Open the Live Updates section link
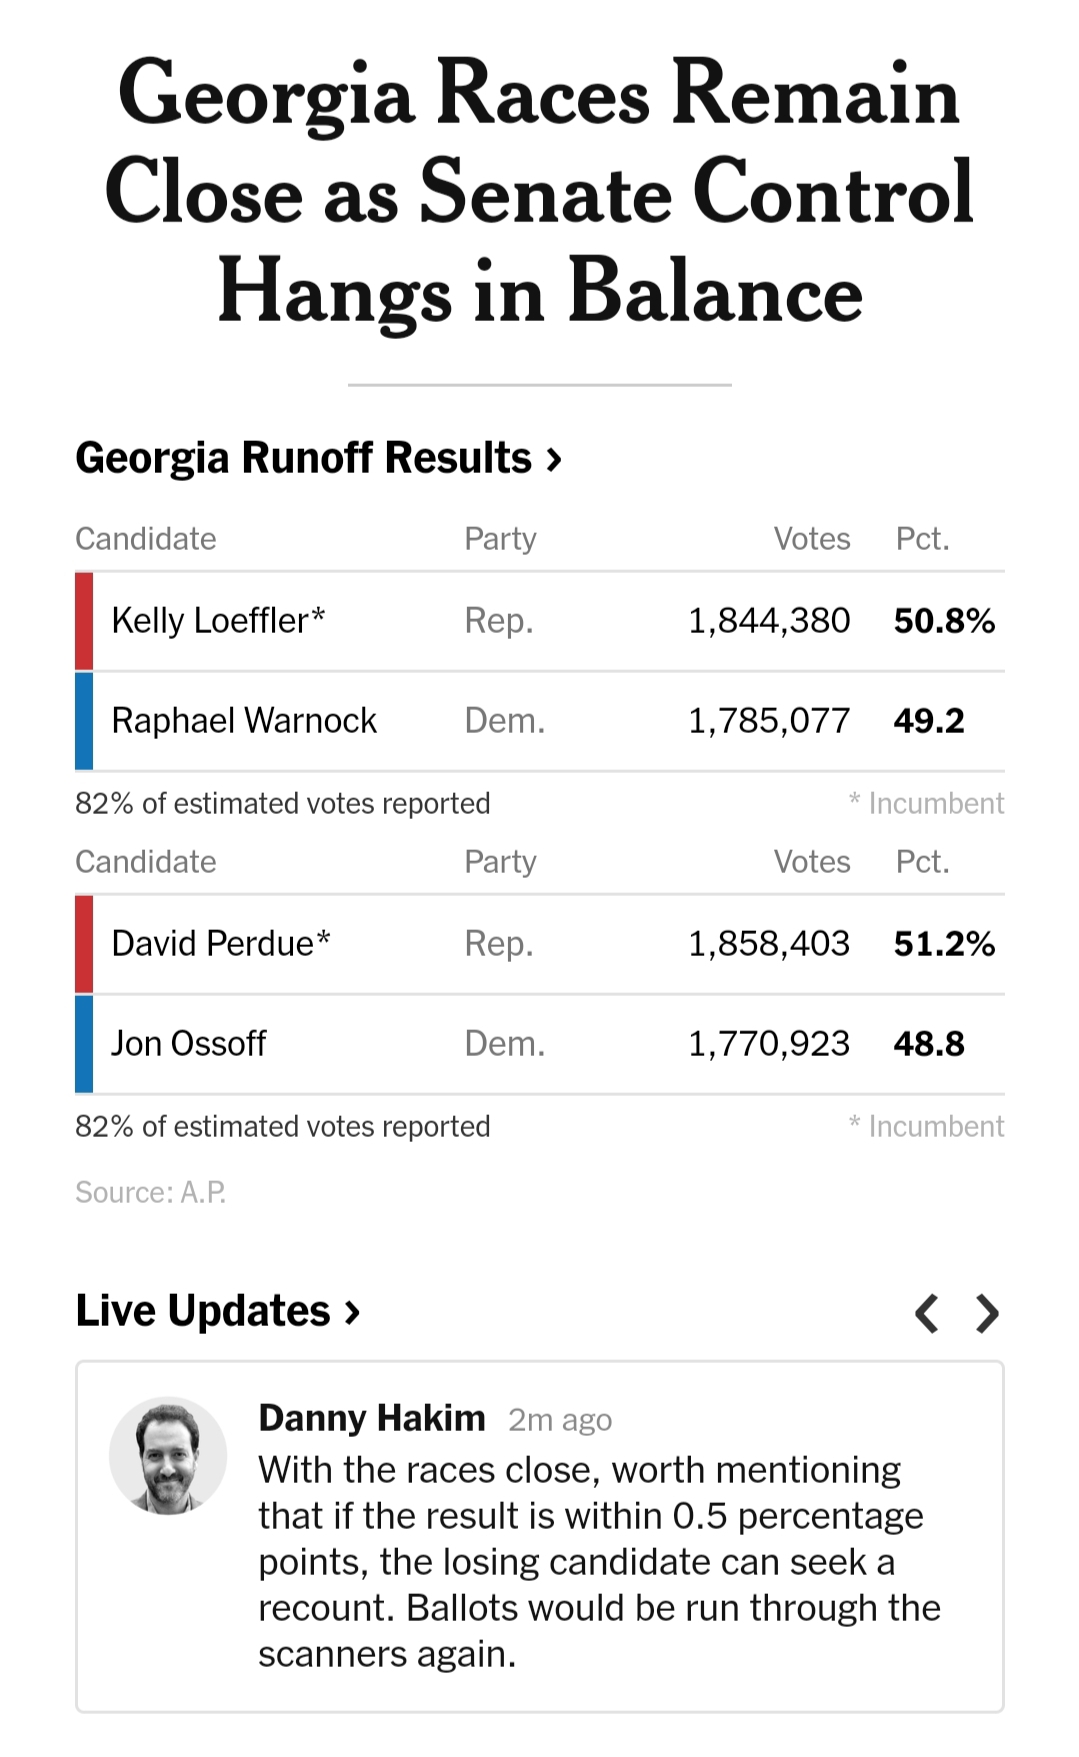The width and height of the screenshot is (1079, 1757). [217, 1311]
